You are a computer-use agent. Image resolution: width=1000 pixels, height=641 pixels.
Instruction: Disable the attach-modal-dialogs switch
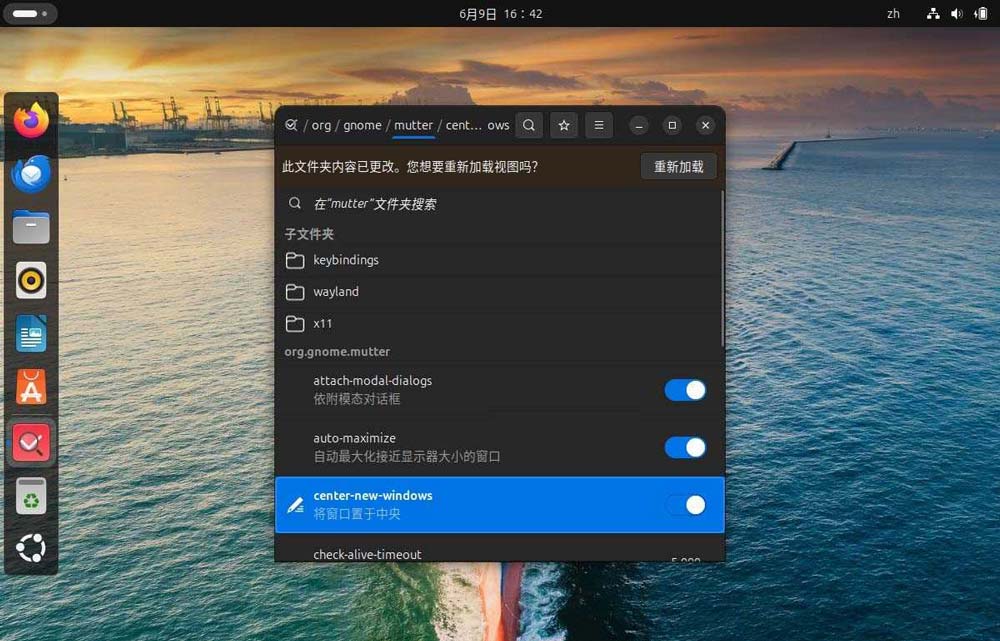click(x=685, y=390)
